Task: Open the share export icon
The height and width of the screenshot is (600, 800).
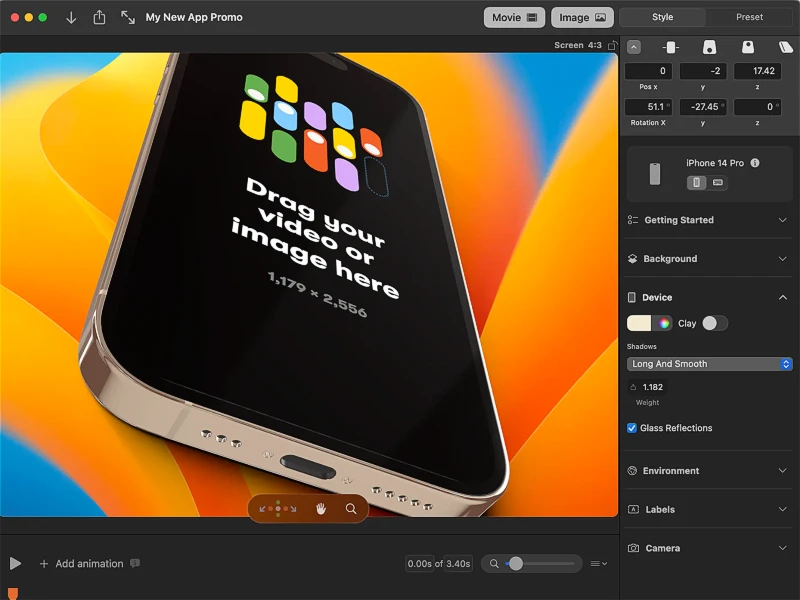Action: coord(99,17)
